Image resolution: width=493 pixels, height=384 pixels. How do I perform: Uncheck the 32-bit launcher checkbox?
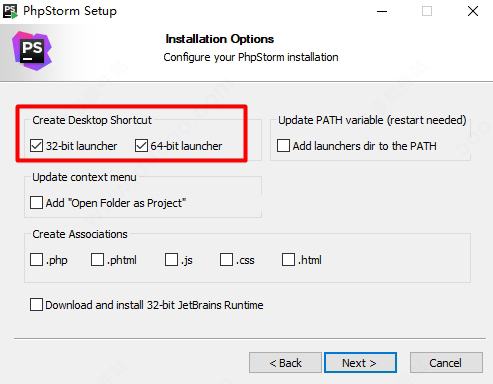[36, 146]
